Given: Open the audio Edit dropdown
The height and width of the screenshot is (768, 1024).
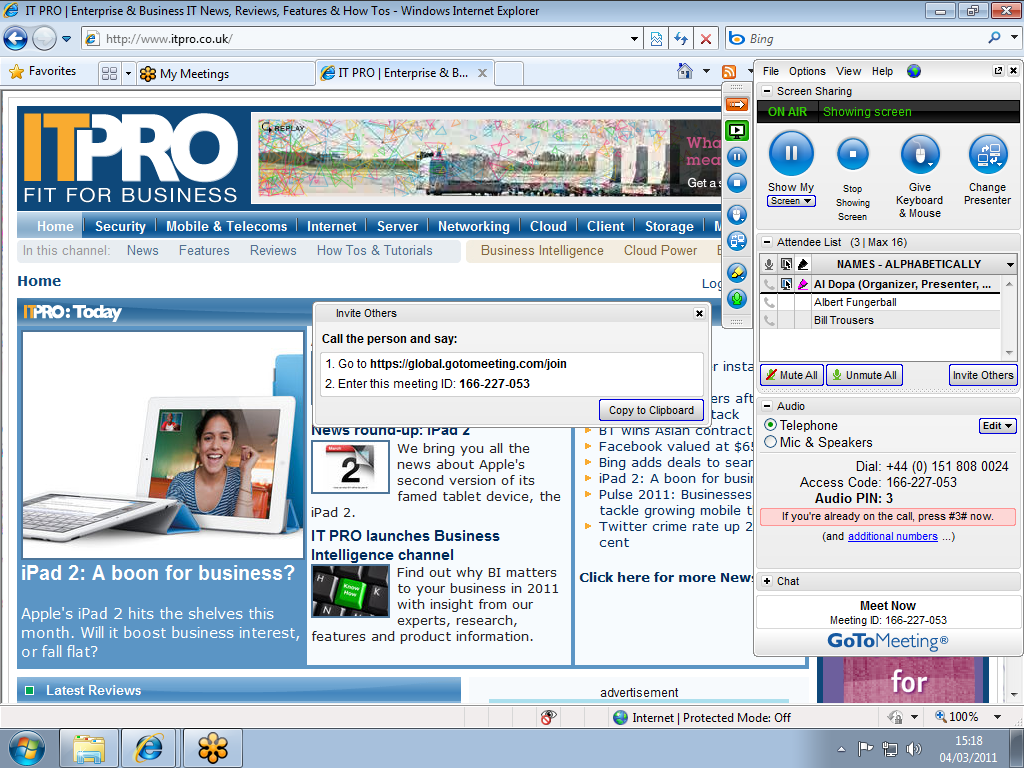Looking at the screenshot, I should 998,426.
